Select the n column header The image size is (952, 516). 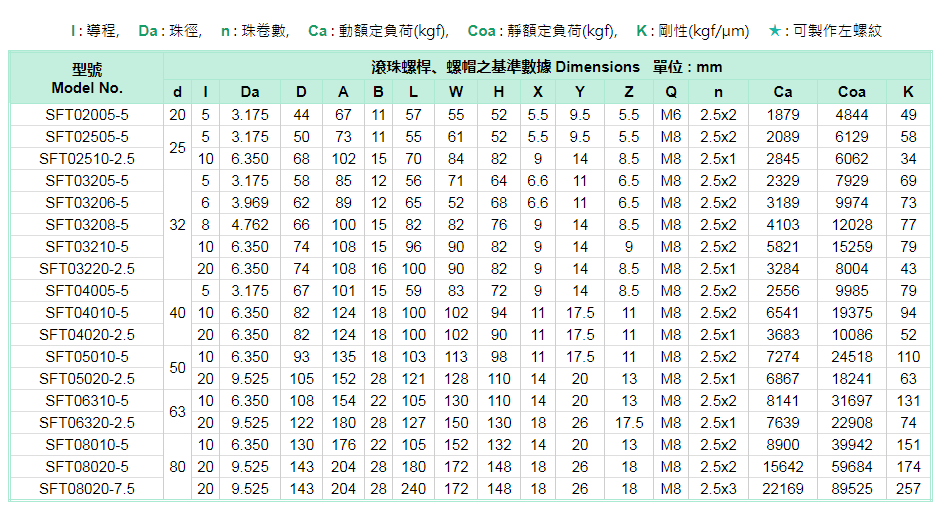coord(718,92)
